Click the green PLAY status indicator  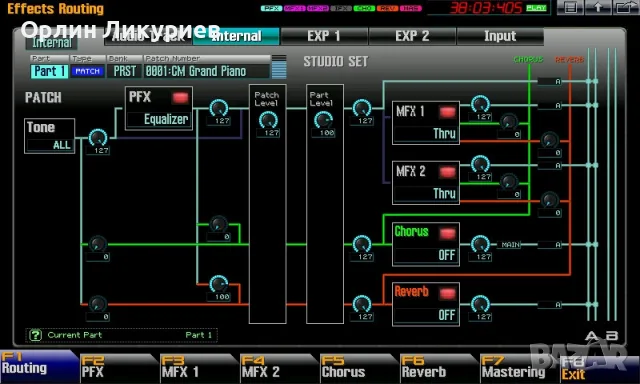(x=536, y=7)
